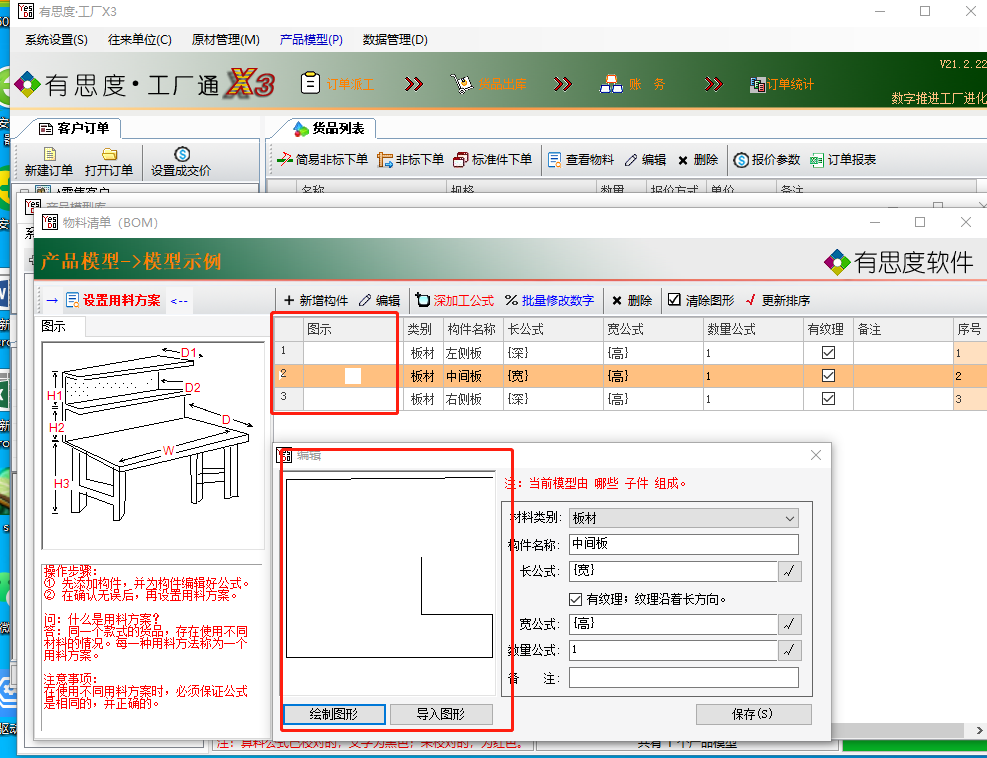
Task: Close the 编辑 dialog
Action: (816, 455)
